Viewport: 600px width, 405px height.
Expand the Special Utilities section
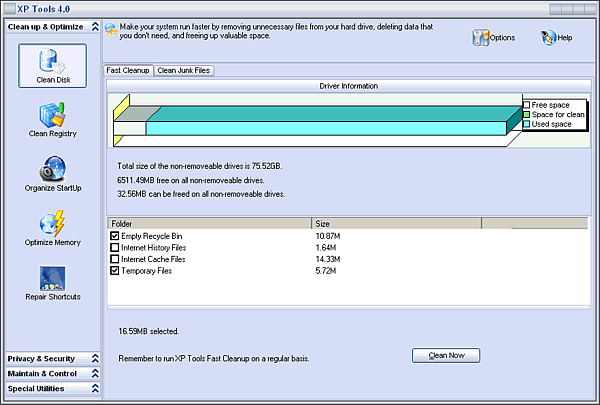pos(95,389)
